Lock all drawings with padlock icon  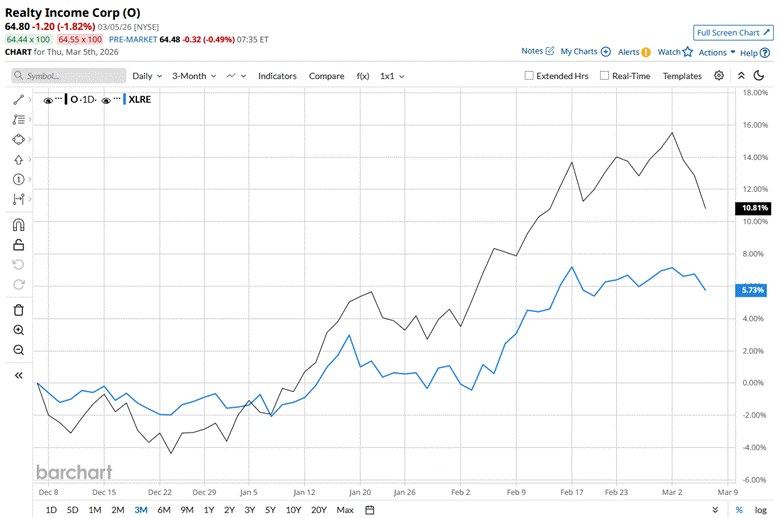click(x=18, y=245)
